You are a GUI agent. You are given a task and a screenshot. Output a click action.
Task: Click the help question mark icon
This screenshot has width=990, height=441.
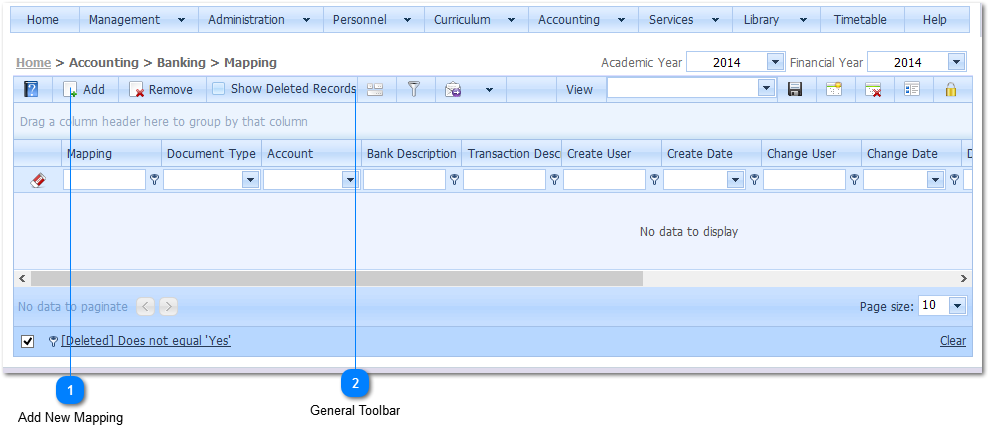31,90
